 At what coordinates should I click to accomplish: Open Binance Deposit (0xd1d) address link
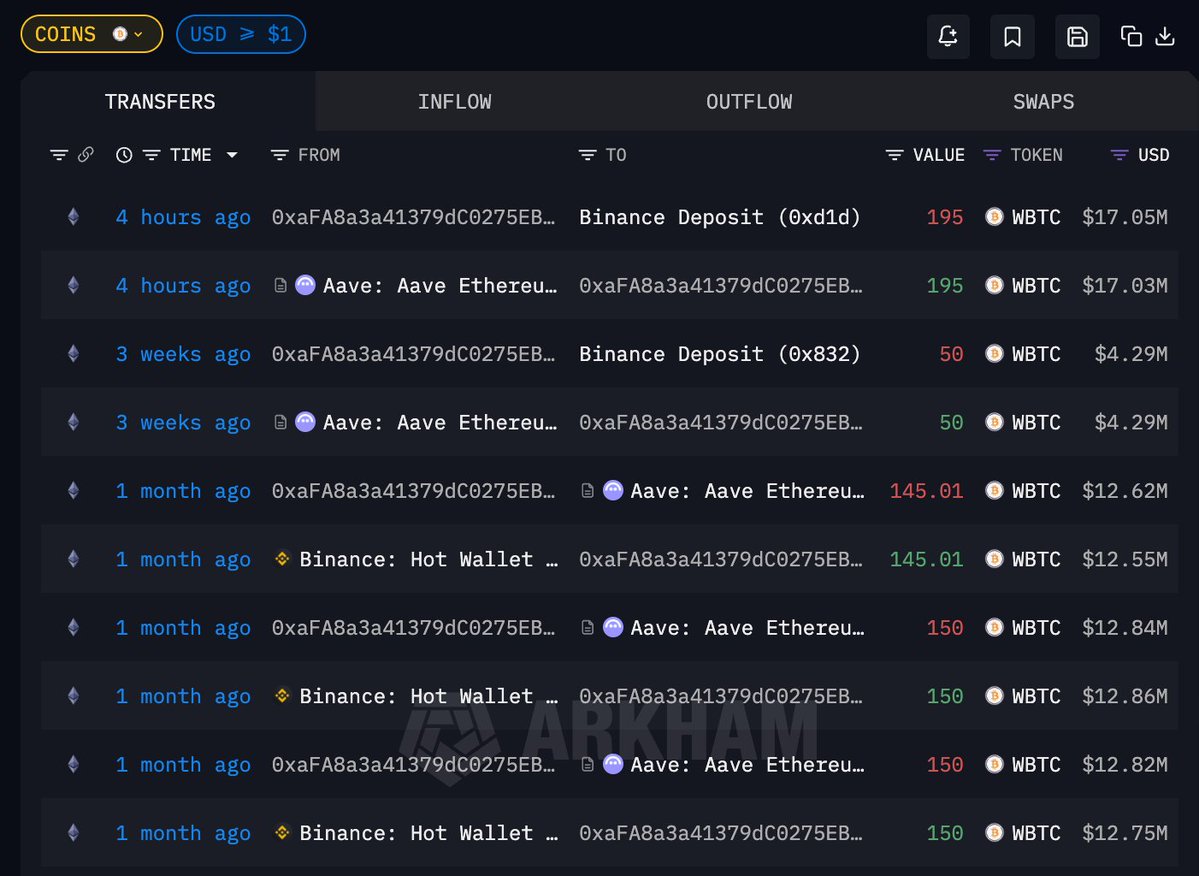(719, 217)
